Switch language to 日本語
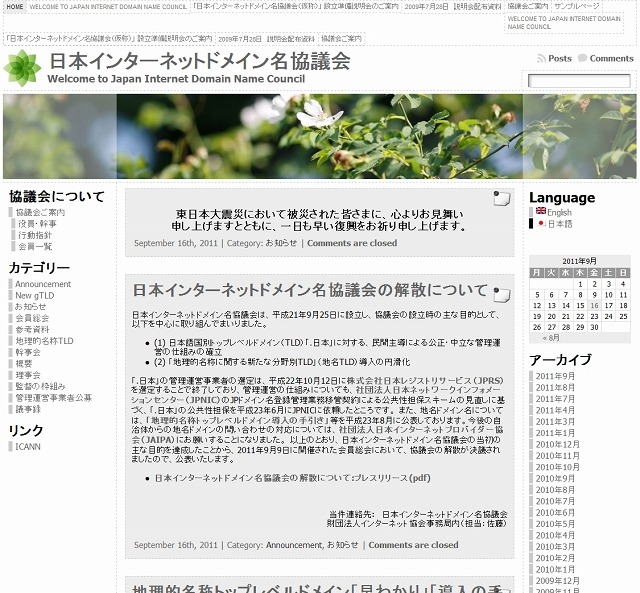Screen dimensions: 640x593 560,224
